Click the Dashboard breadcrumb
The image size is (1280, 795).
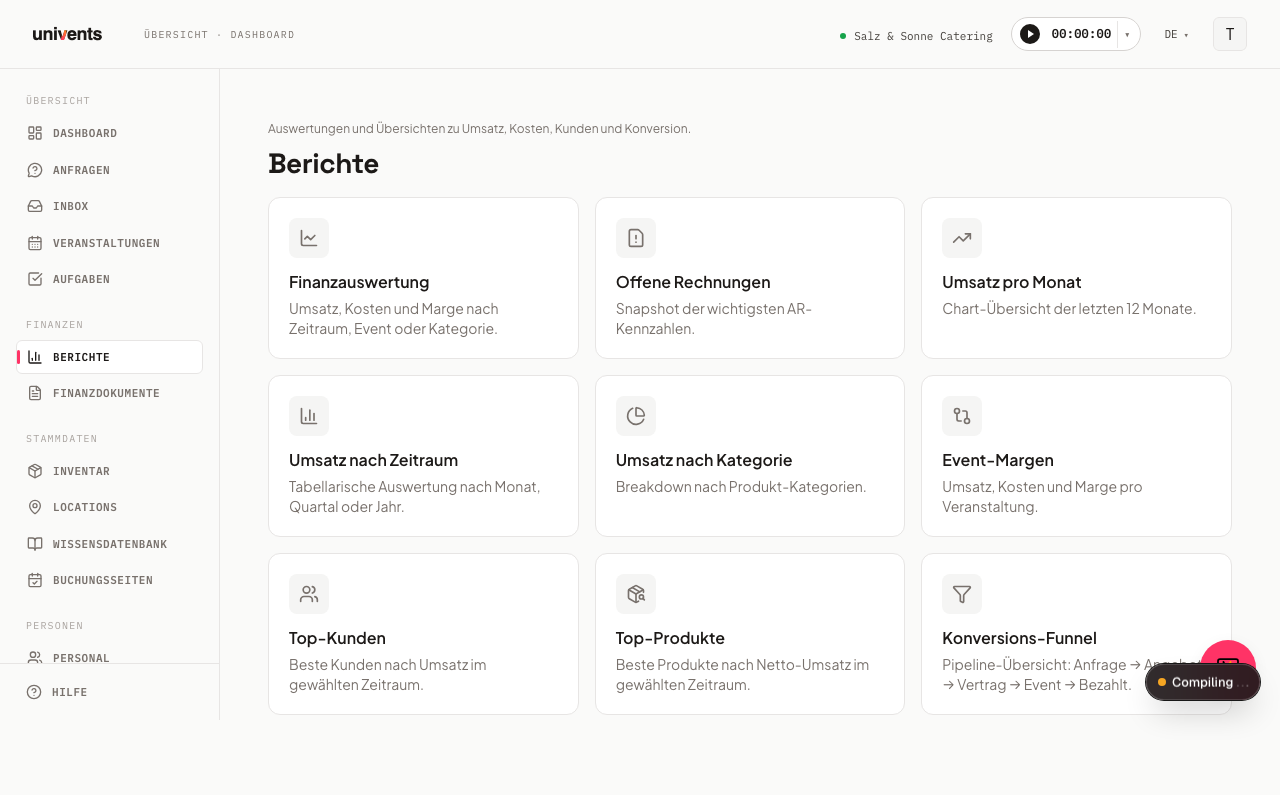tap(263, 35)
